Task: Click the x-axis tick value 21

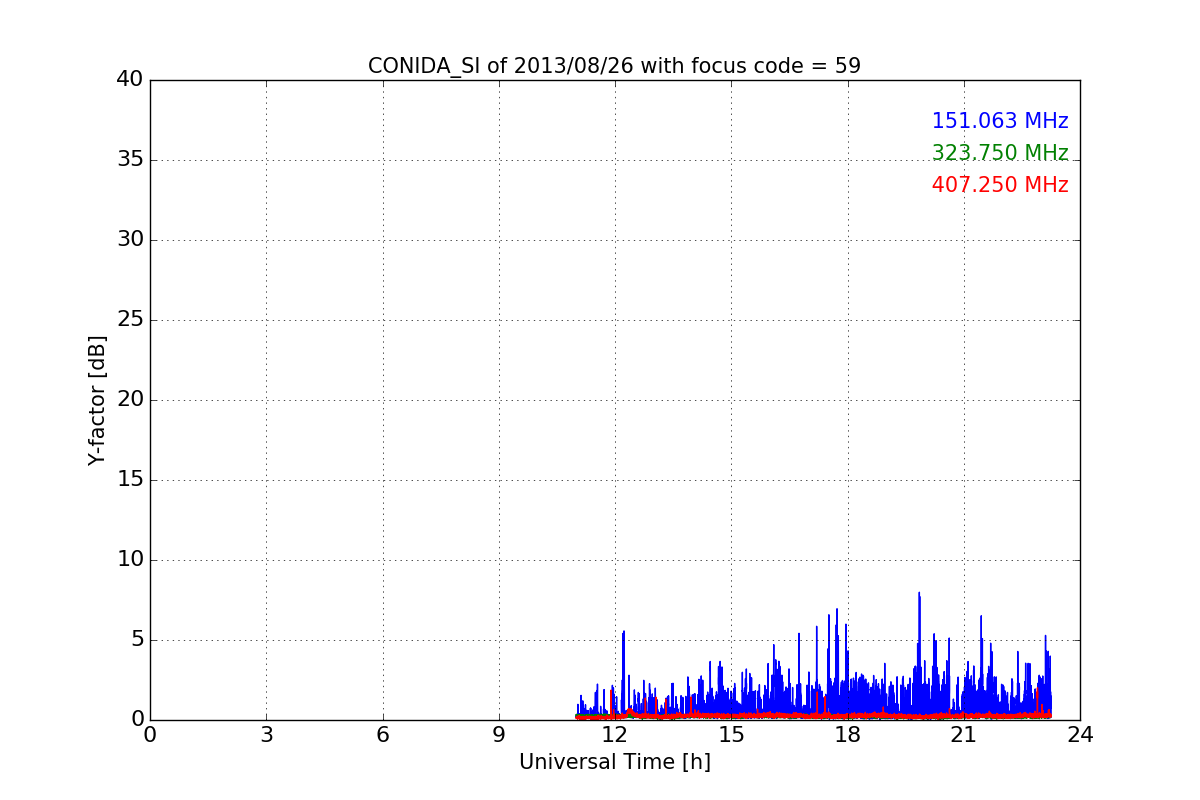Action: (x=964, y=735)
